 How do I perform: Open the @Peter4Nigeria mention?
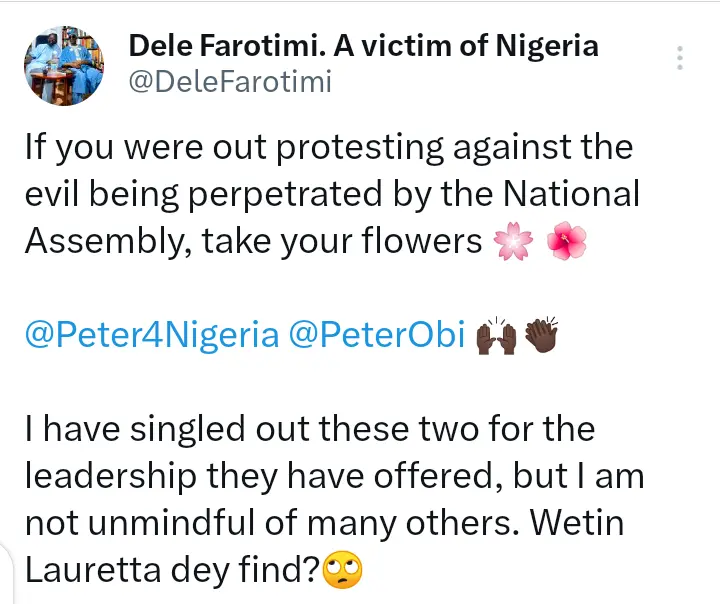pyautogui.click(x=152, y=336)
